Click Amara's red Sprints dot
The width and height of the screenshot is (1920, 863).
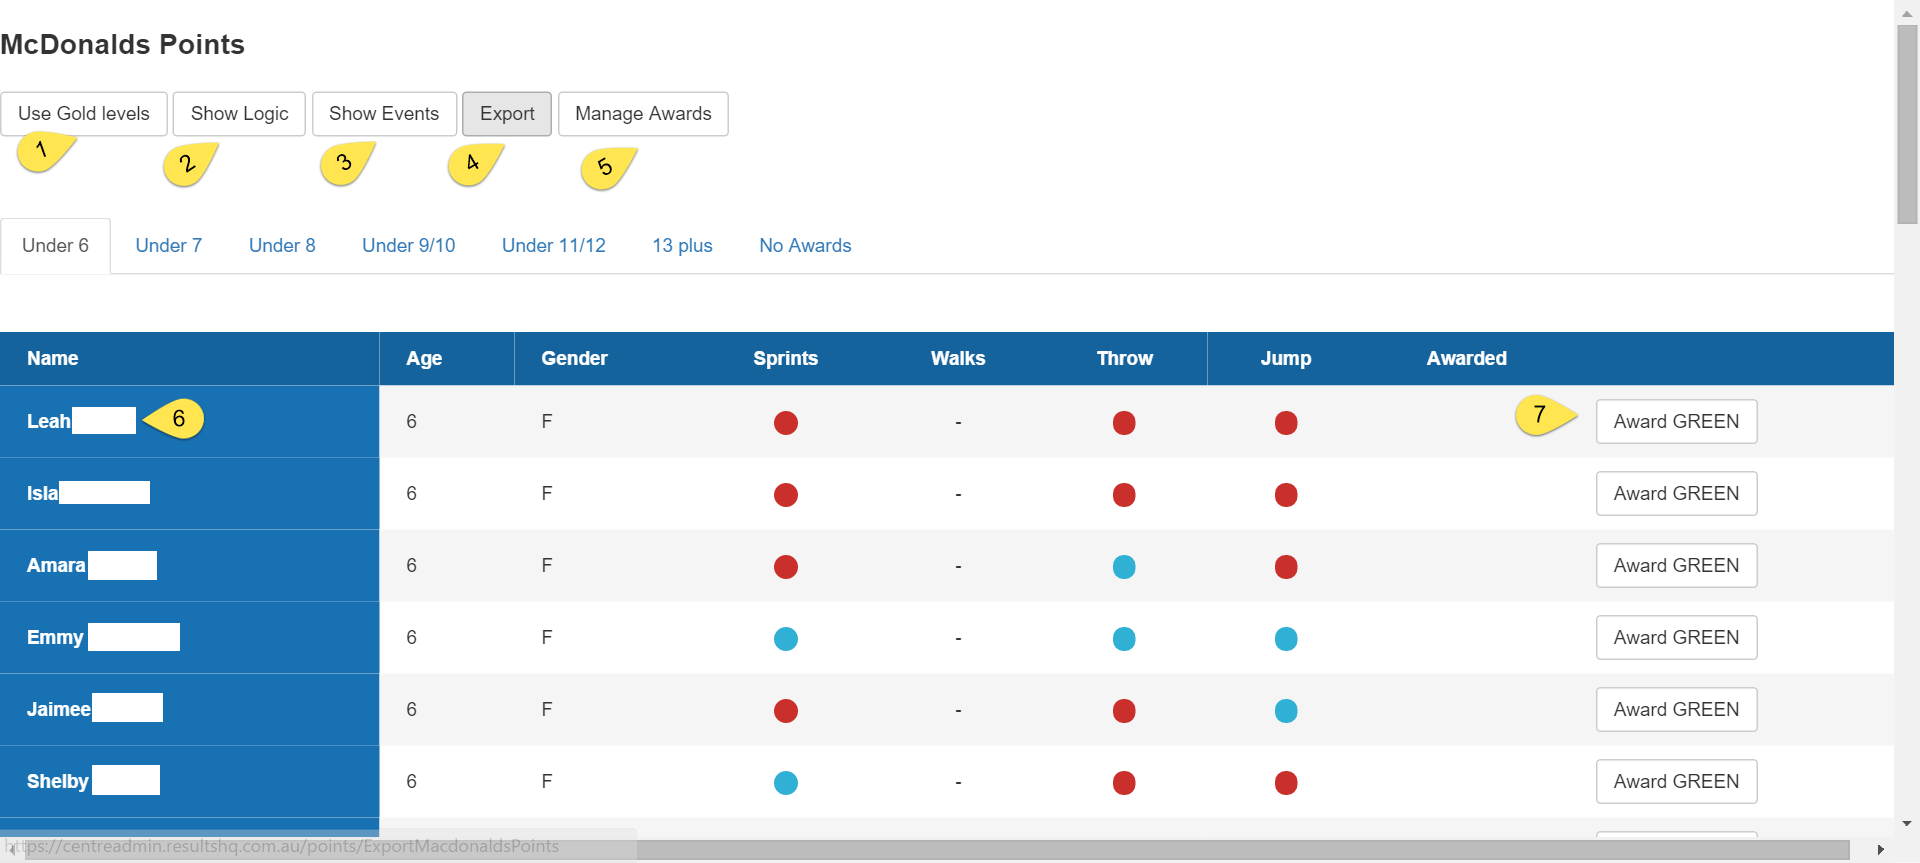[x=786, y=567]
